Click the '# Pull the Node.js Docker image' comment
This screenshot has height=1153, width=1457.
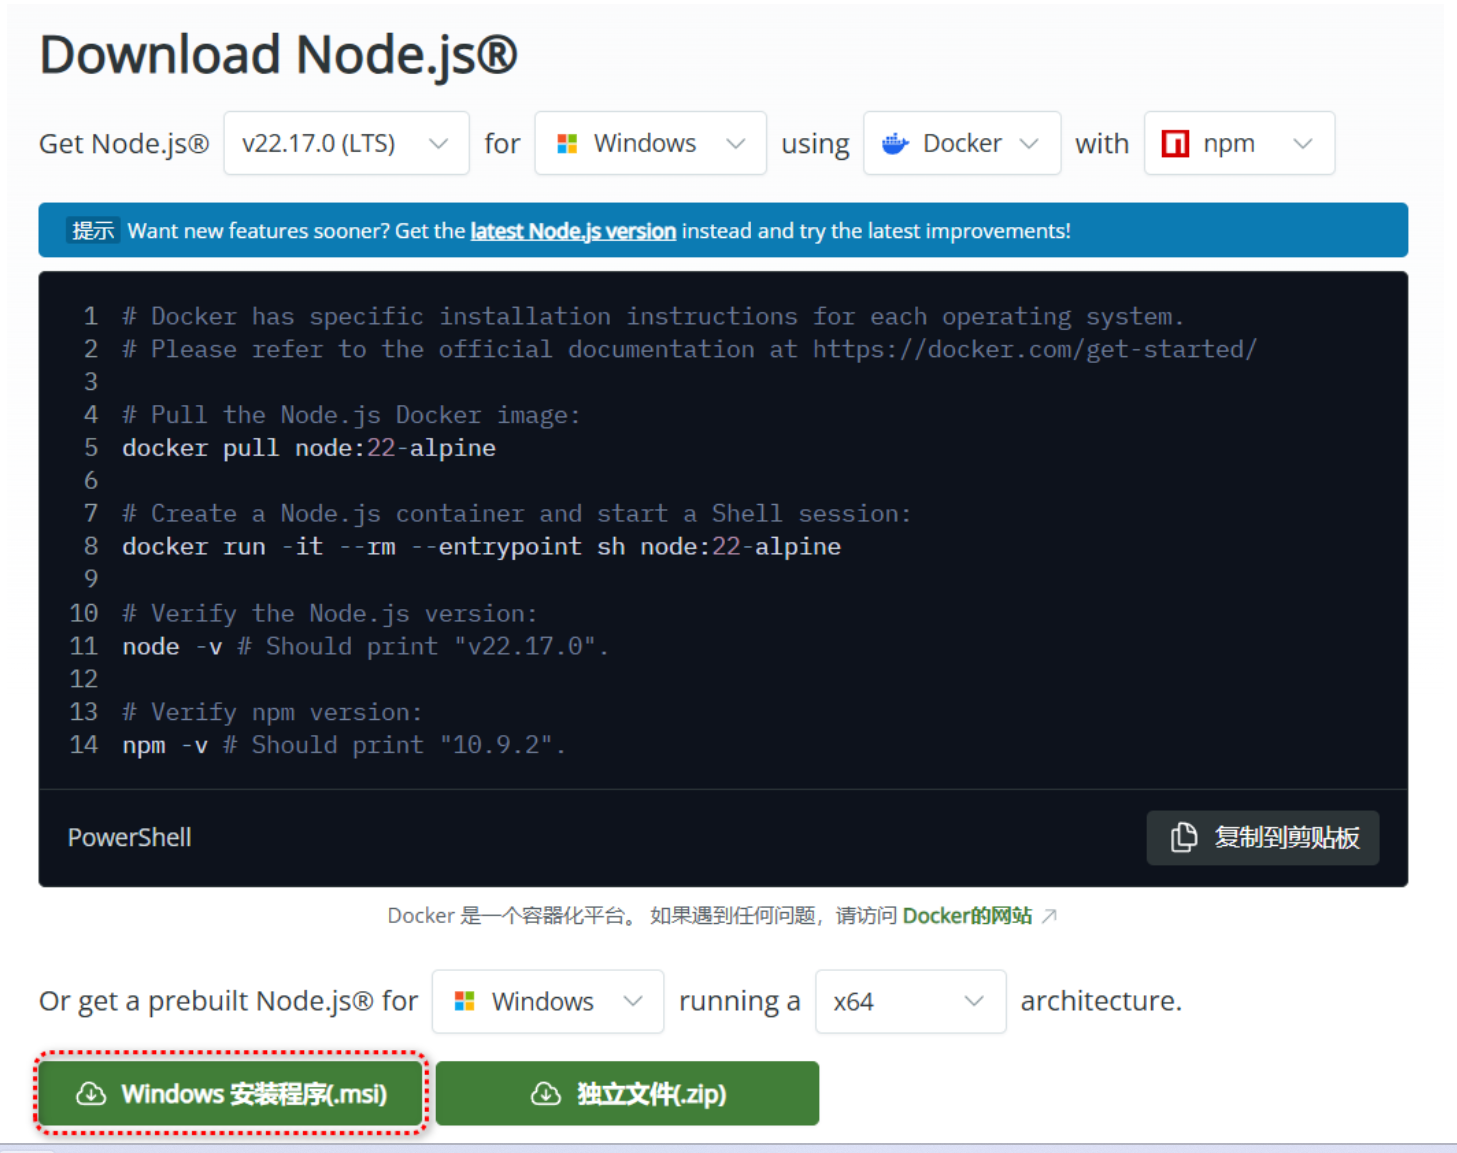[x=351, y=415]
